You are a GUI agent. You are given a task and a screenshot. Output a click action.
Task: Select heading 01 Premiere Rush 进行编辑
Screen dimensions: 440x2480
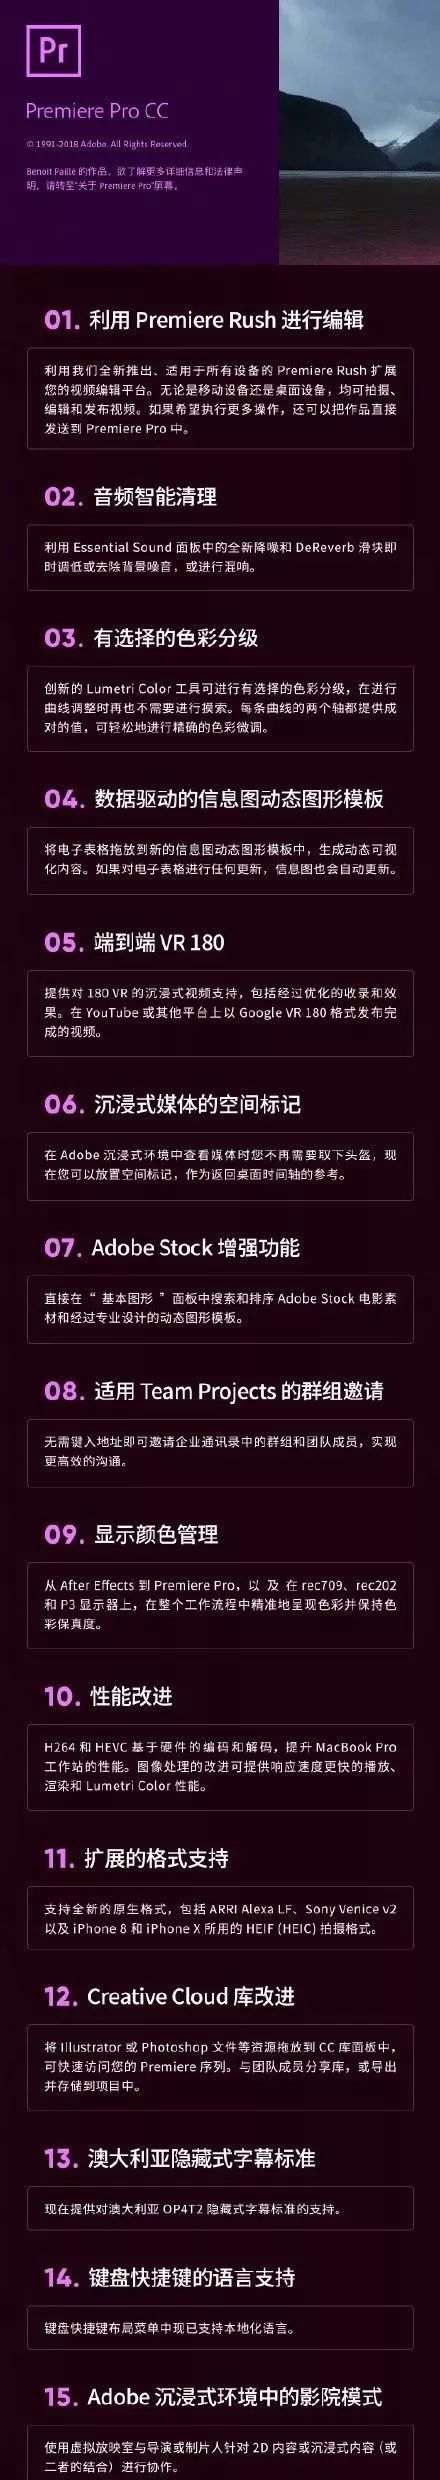(204, 320)
